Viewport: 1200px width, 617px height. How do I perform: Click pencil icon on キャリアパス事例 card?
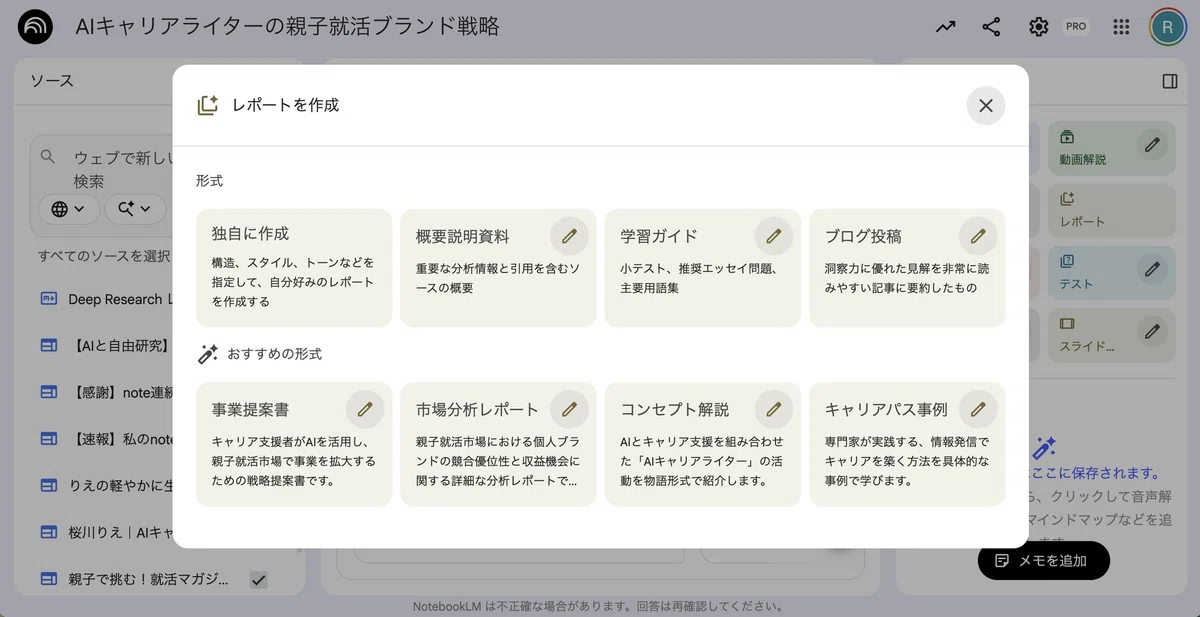click(978, 409)
